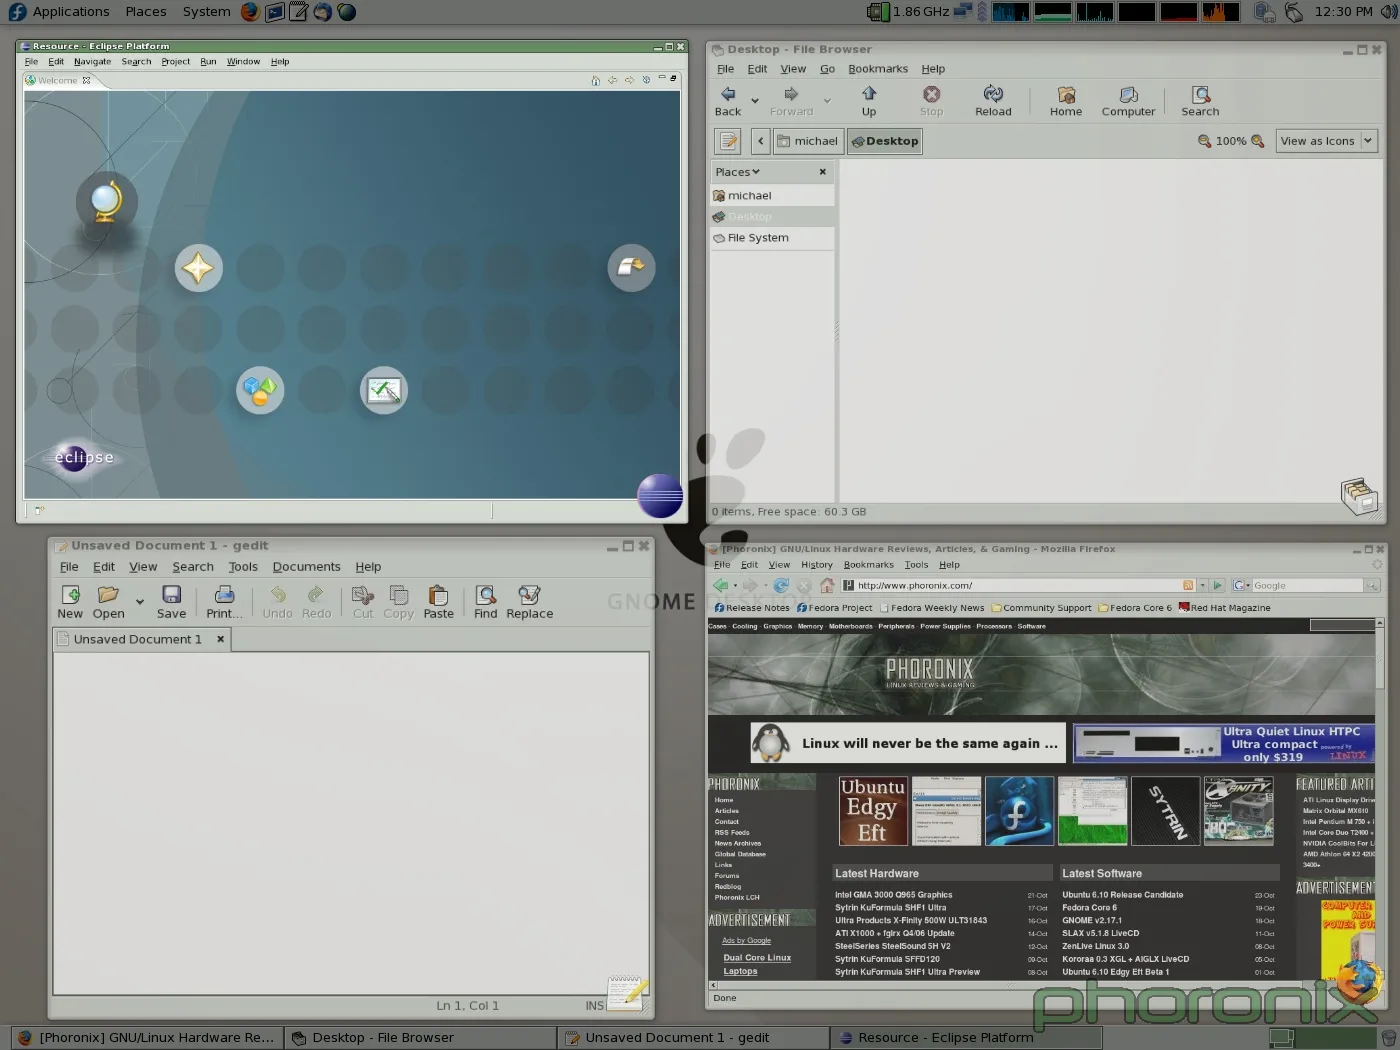Open Red Hat Magazine bookmark
This screenshot has height=1050, width=1400.
pos(1225,608)
